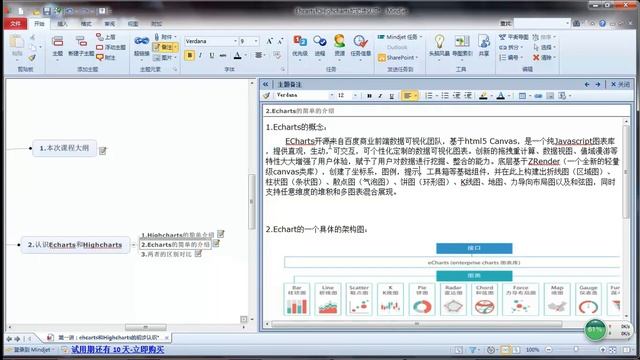Image resolution: width=640 pixels, height=360 pixels.
Task: Switch to the 开始 (Home) ribbon tab
Action: (39, 24)
